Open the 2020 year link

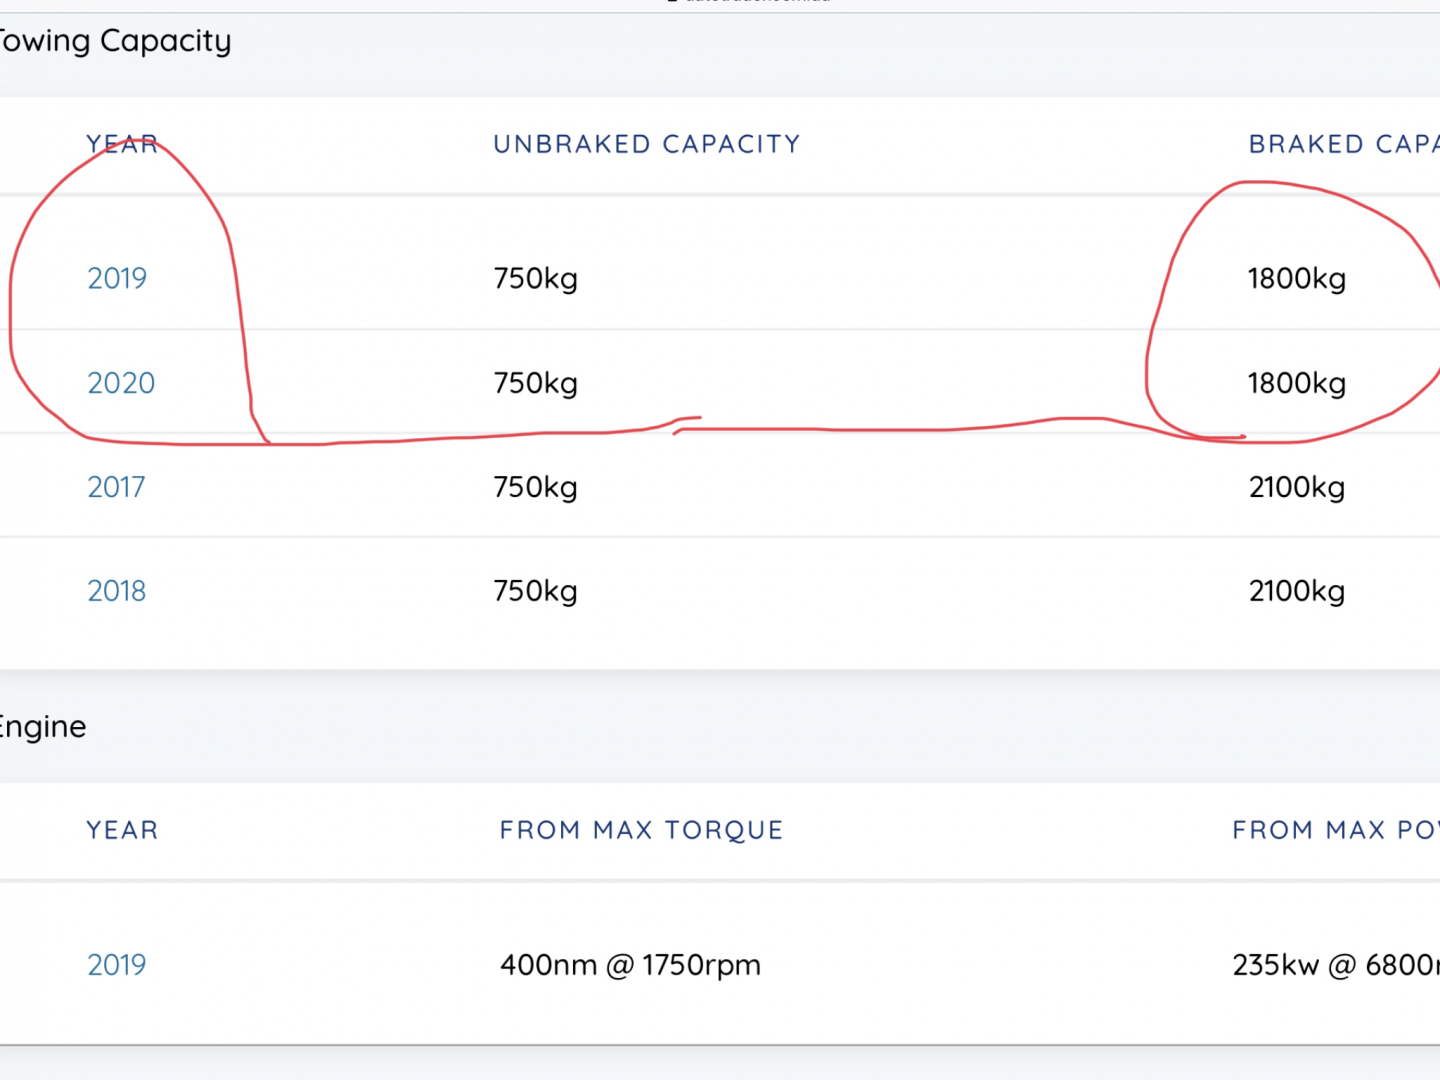pyautogui.click(x=121, y=383)
